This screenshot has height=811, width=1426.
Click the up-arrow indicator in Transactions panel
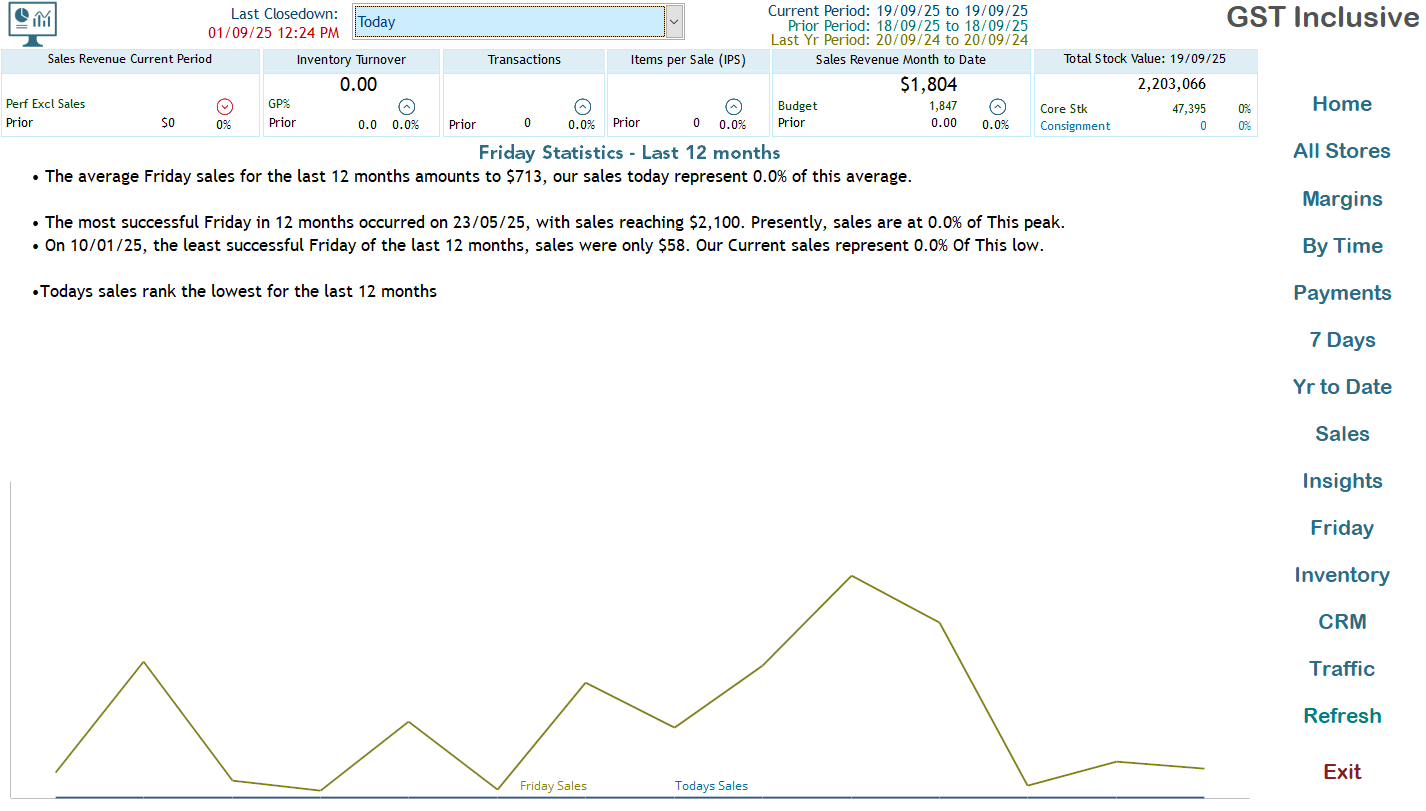click(x=582, y=106)
